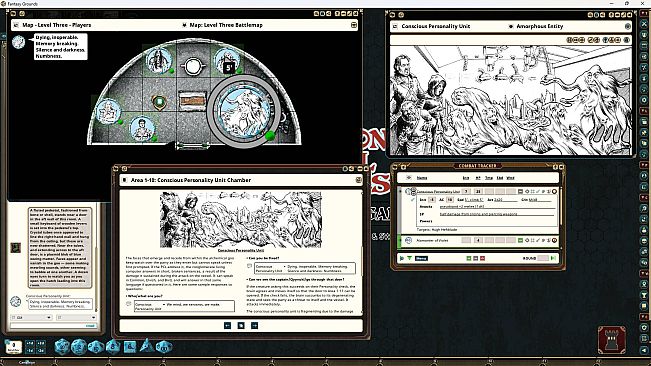This screenshot has height=366, width=651.
Task: Click map link icon before Map - Level Three title
Action: [16, 25]
